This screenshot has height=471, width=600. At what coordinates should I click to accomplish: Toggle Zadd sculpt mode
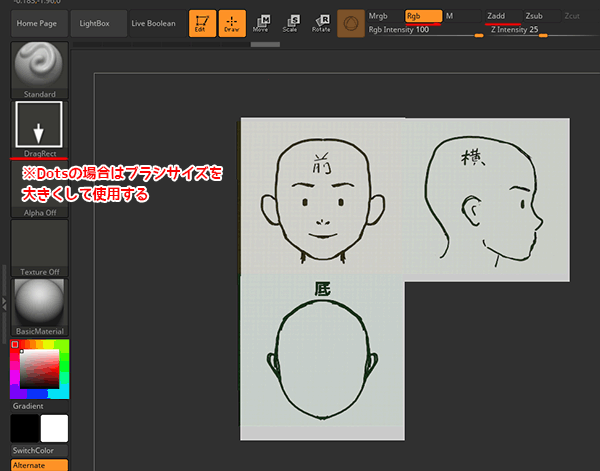pyautogui.click(x=500, y=16)
